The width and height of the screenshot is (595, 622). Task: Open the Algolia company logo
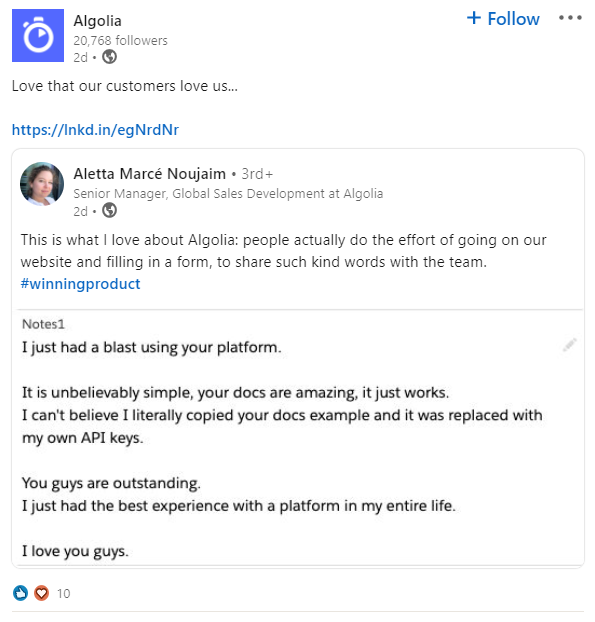pos(38,35)
